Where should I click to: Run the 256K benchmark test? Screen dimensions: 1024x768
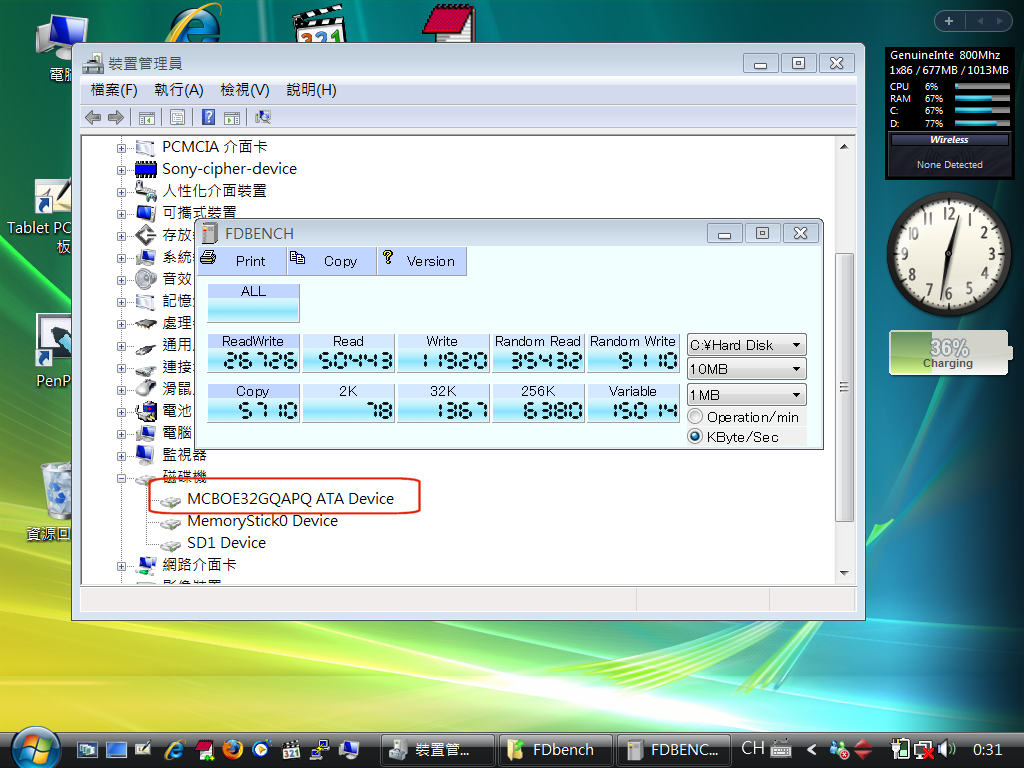pos(538,403)
